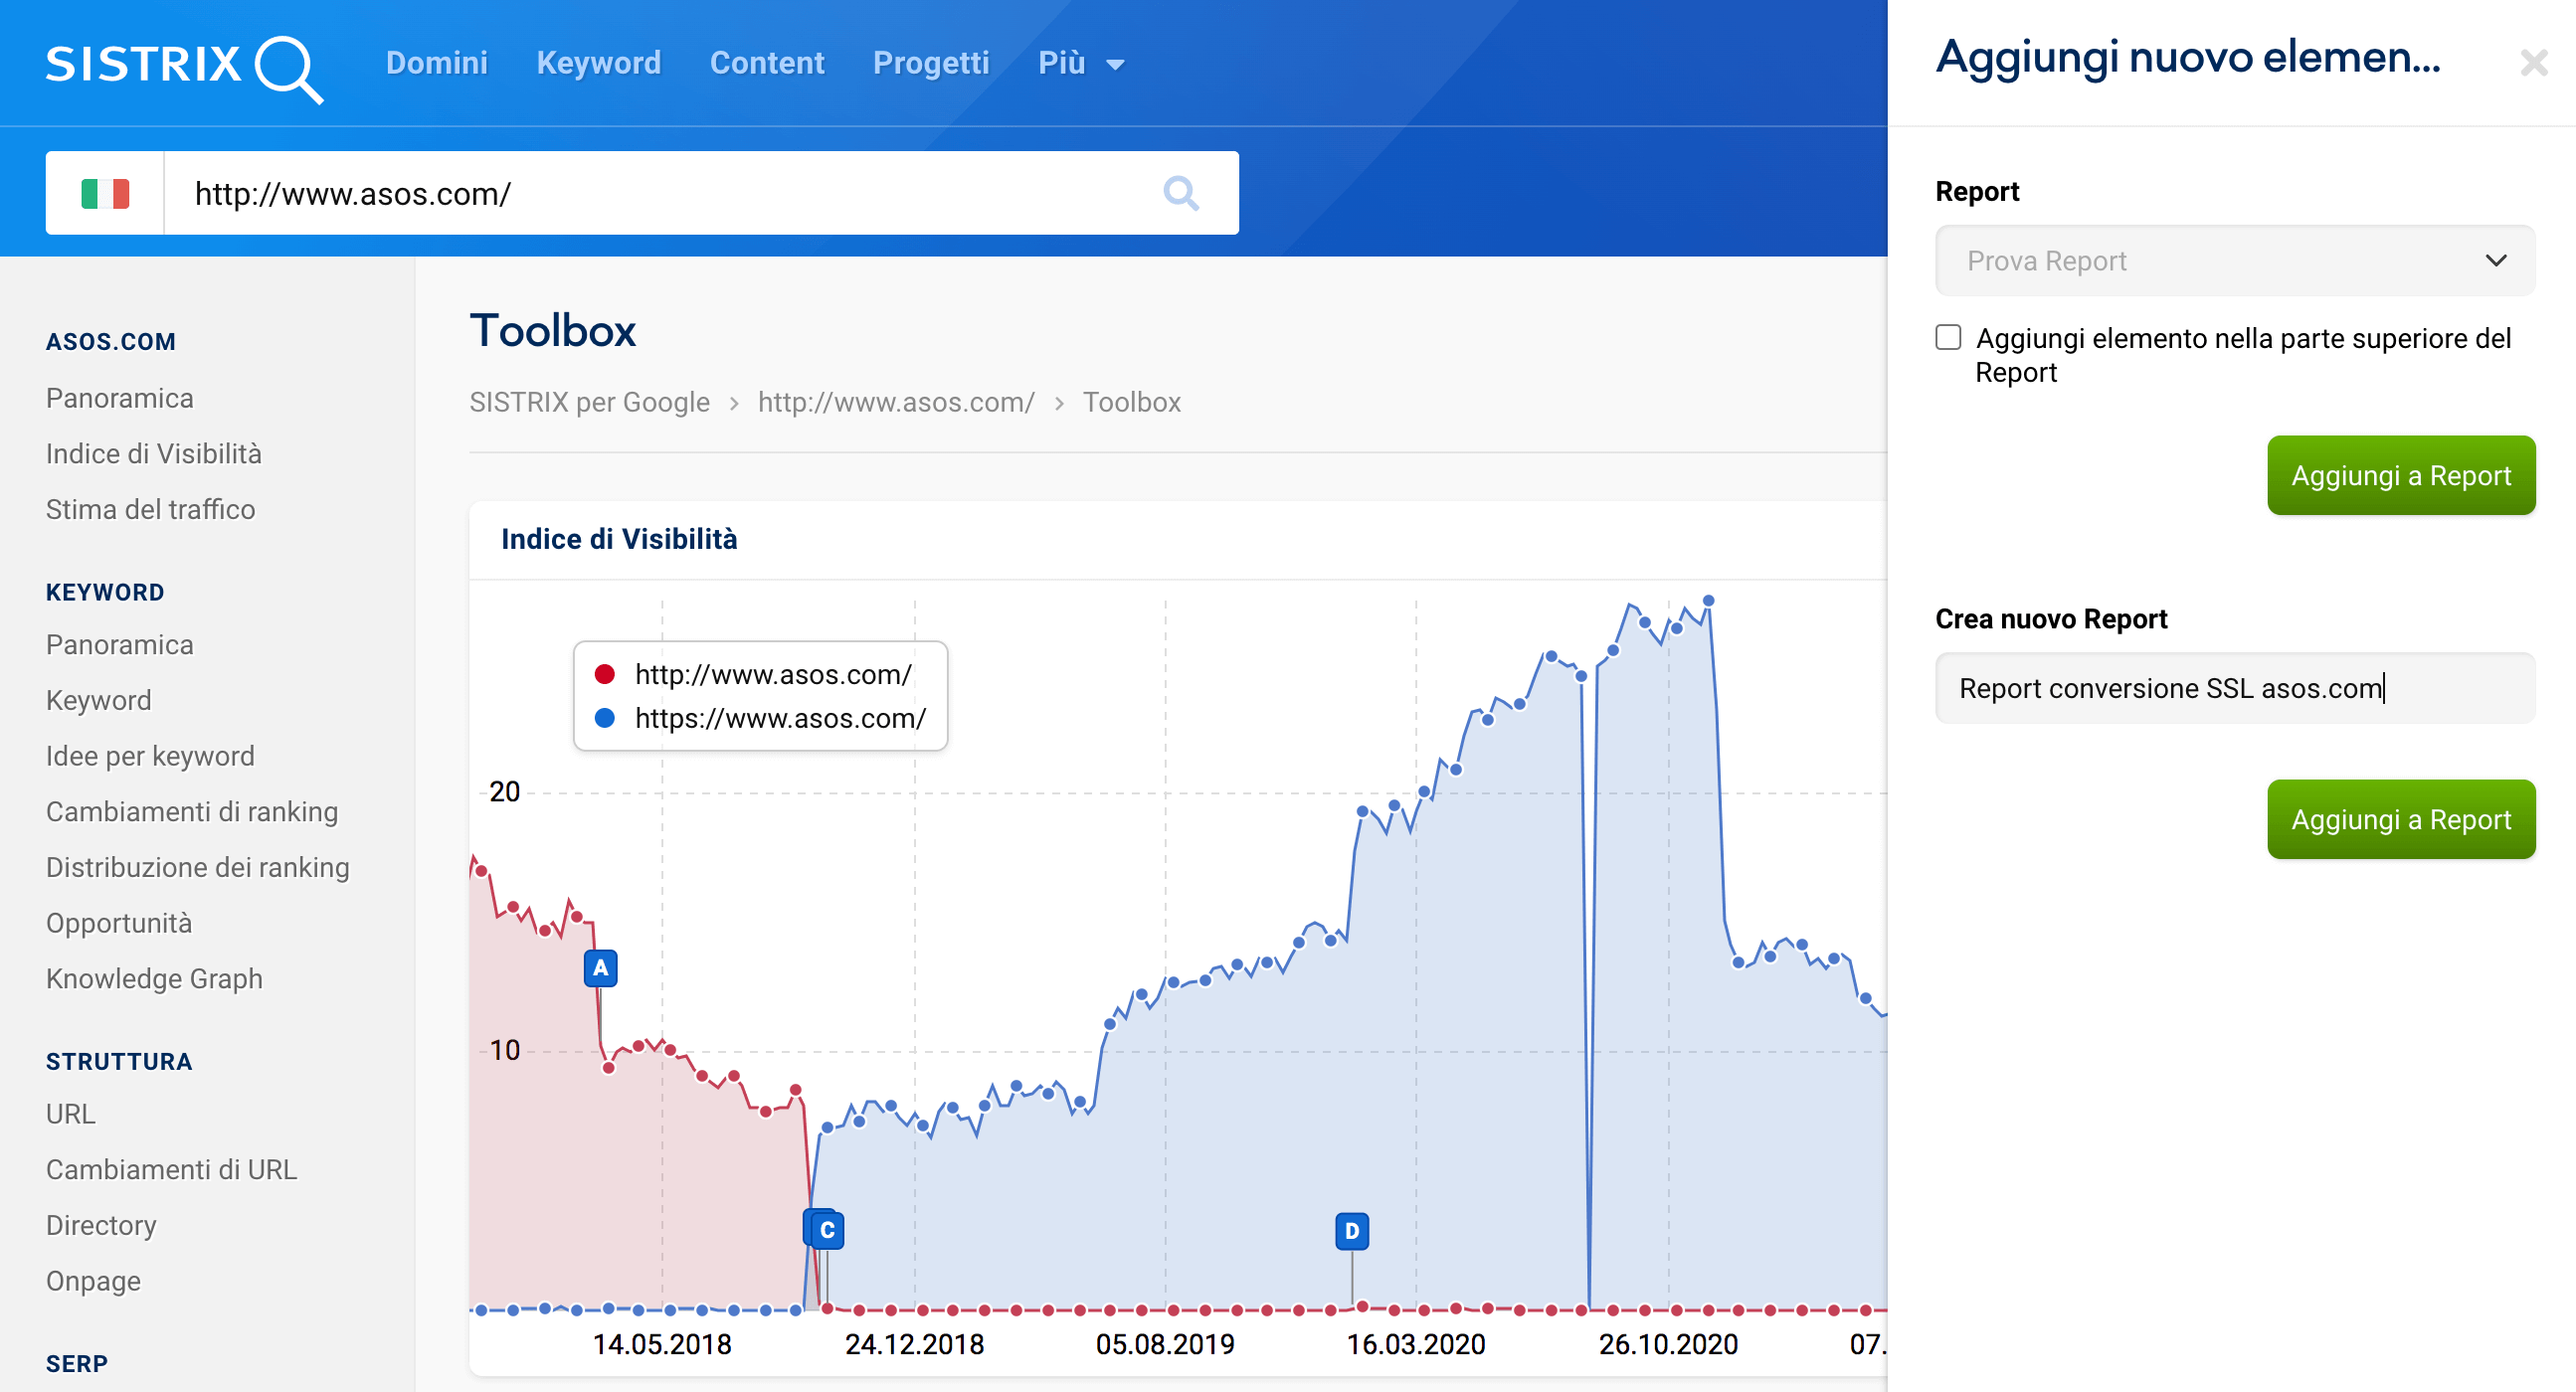The image size is (2576, 1392).
Task: Click the ASOS.COM sidebar heading
Action: click(x=111, y=341)
